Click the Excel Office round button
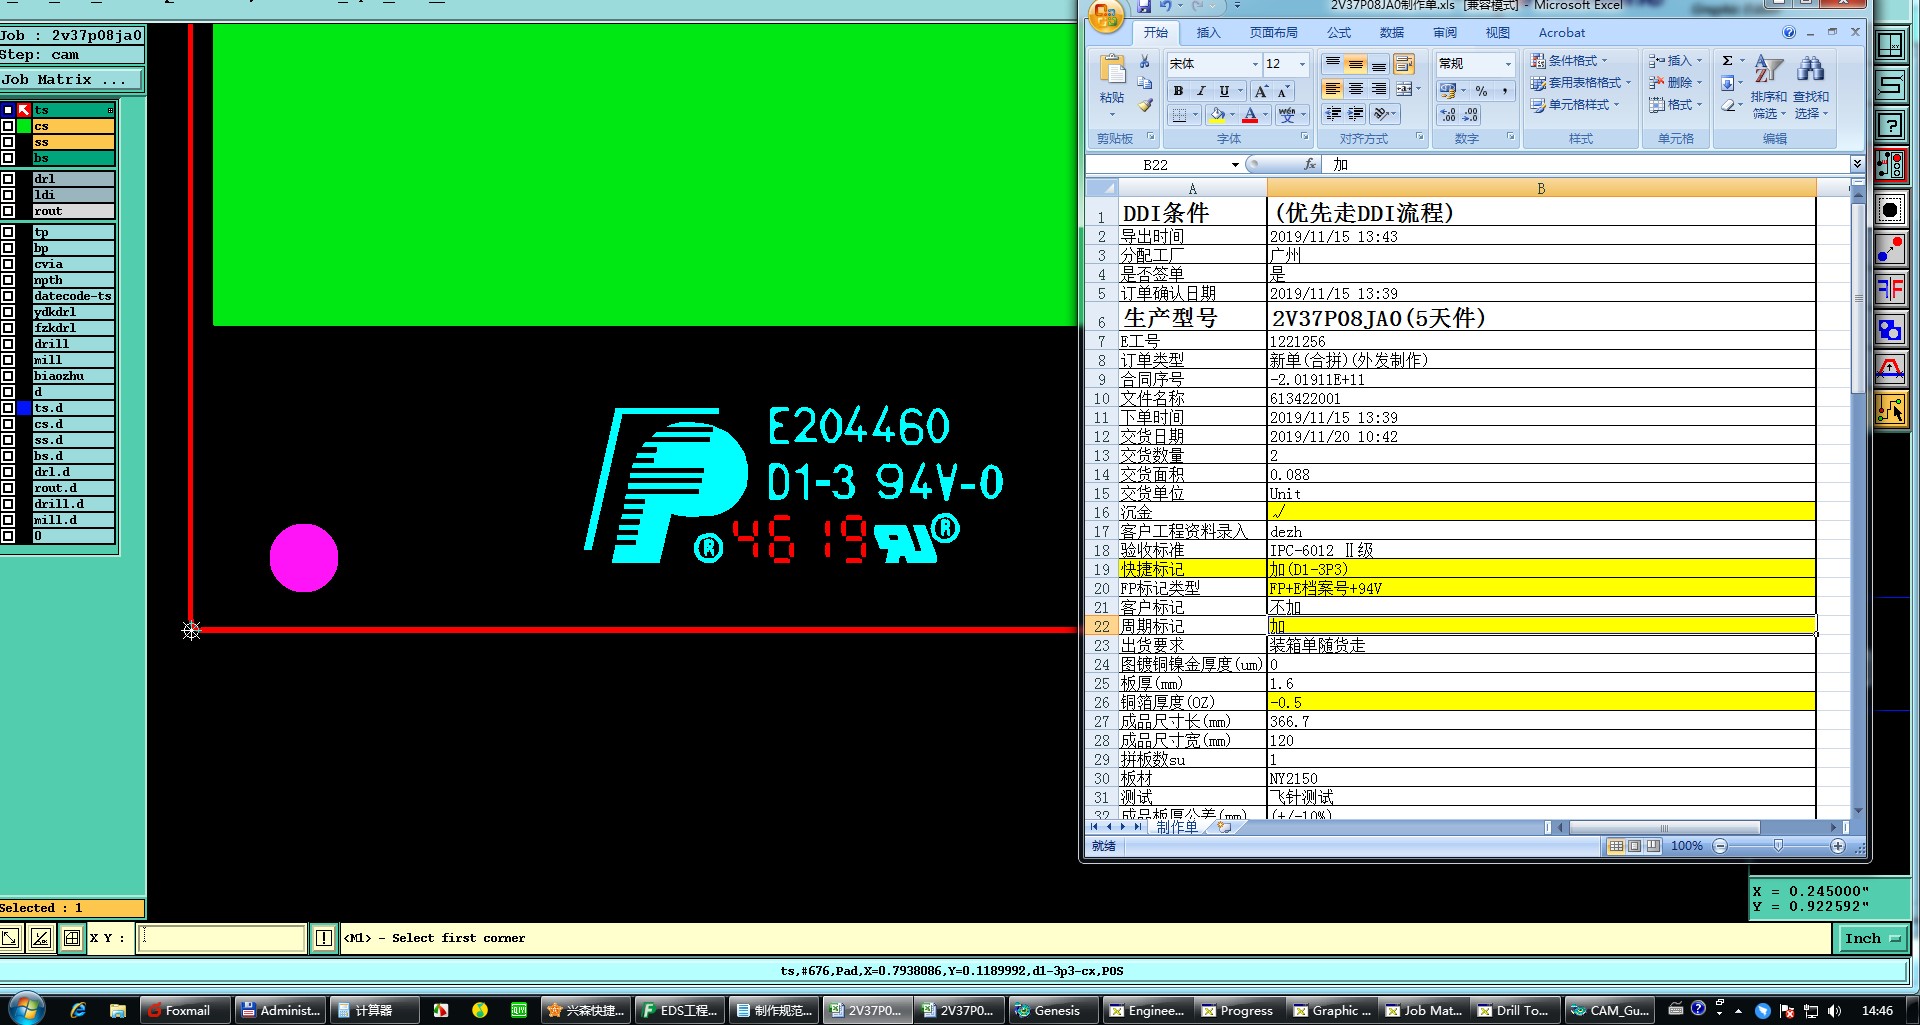The image size is (1920, 1025). 1105,16
